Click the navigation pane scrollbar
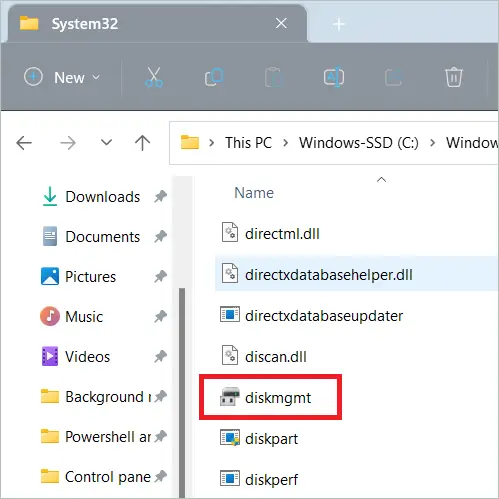The height and width of the screenshot is (499, 499). [x=182, y=393]
